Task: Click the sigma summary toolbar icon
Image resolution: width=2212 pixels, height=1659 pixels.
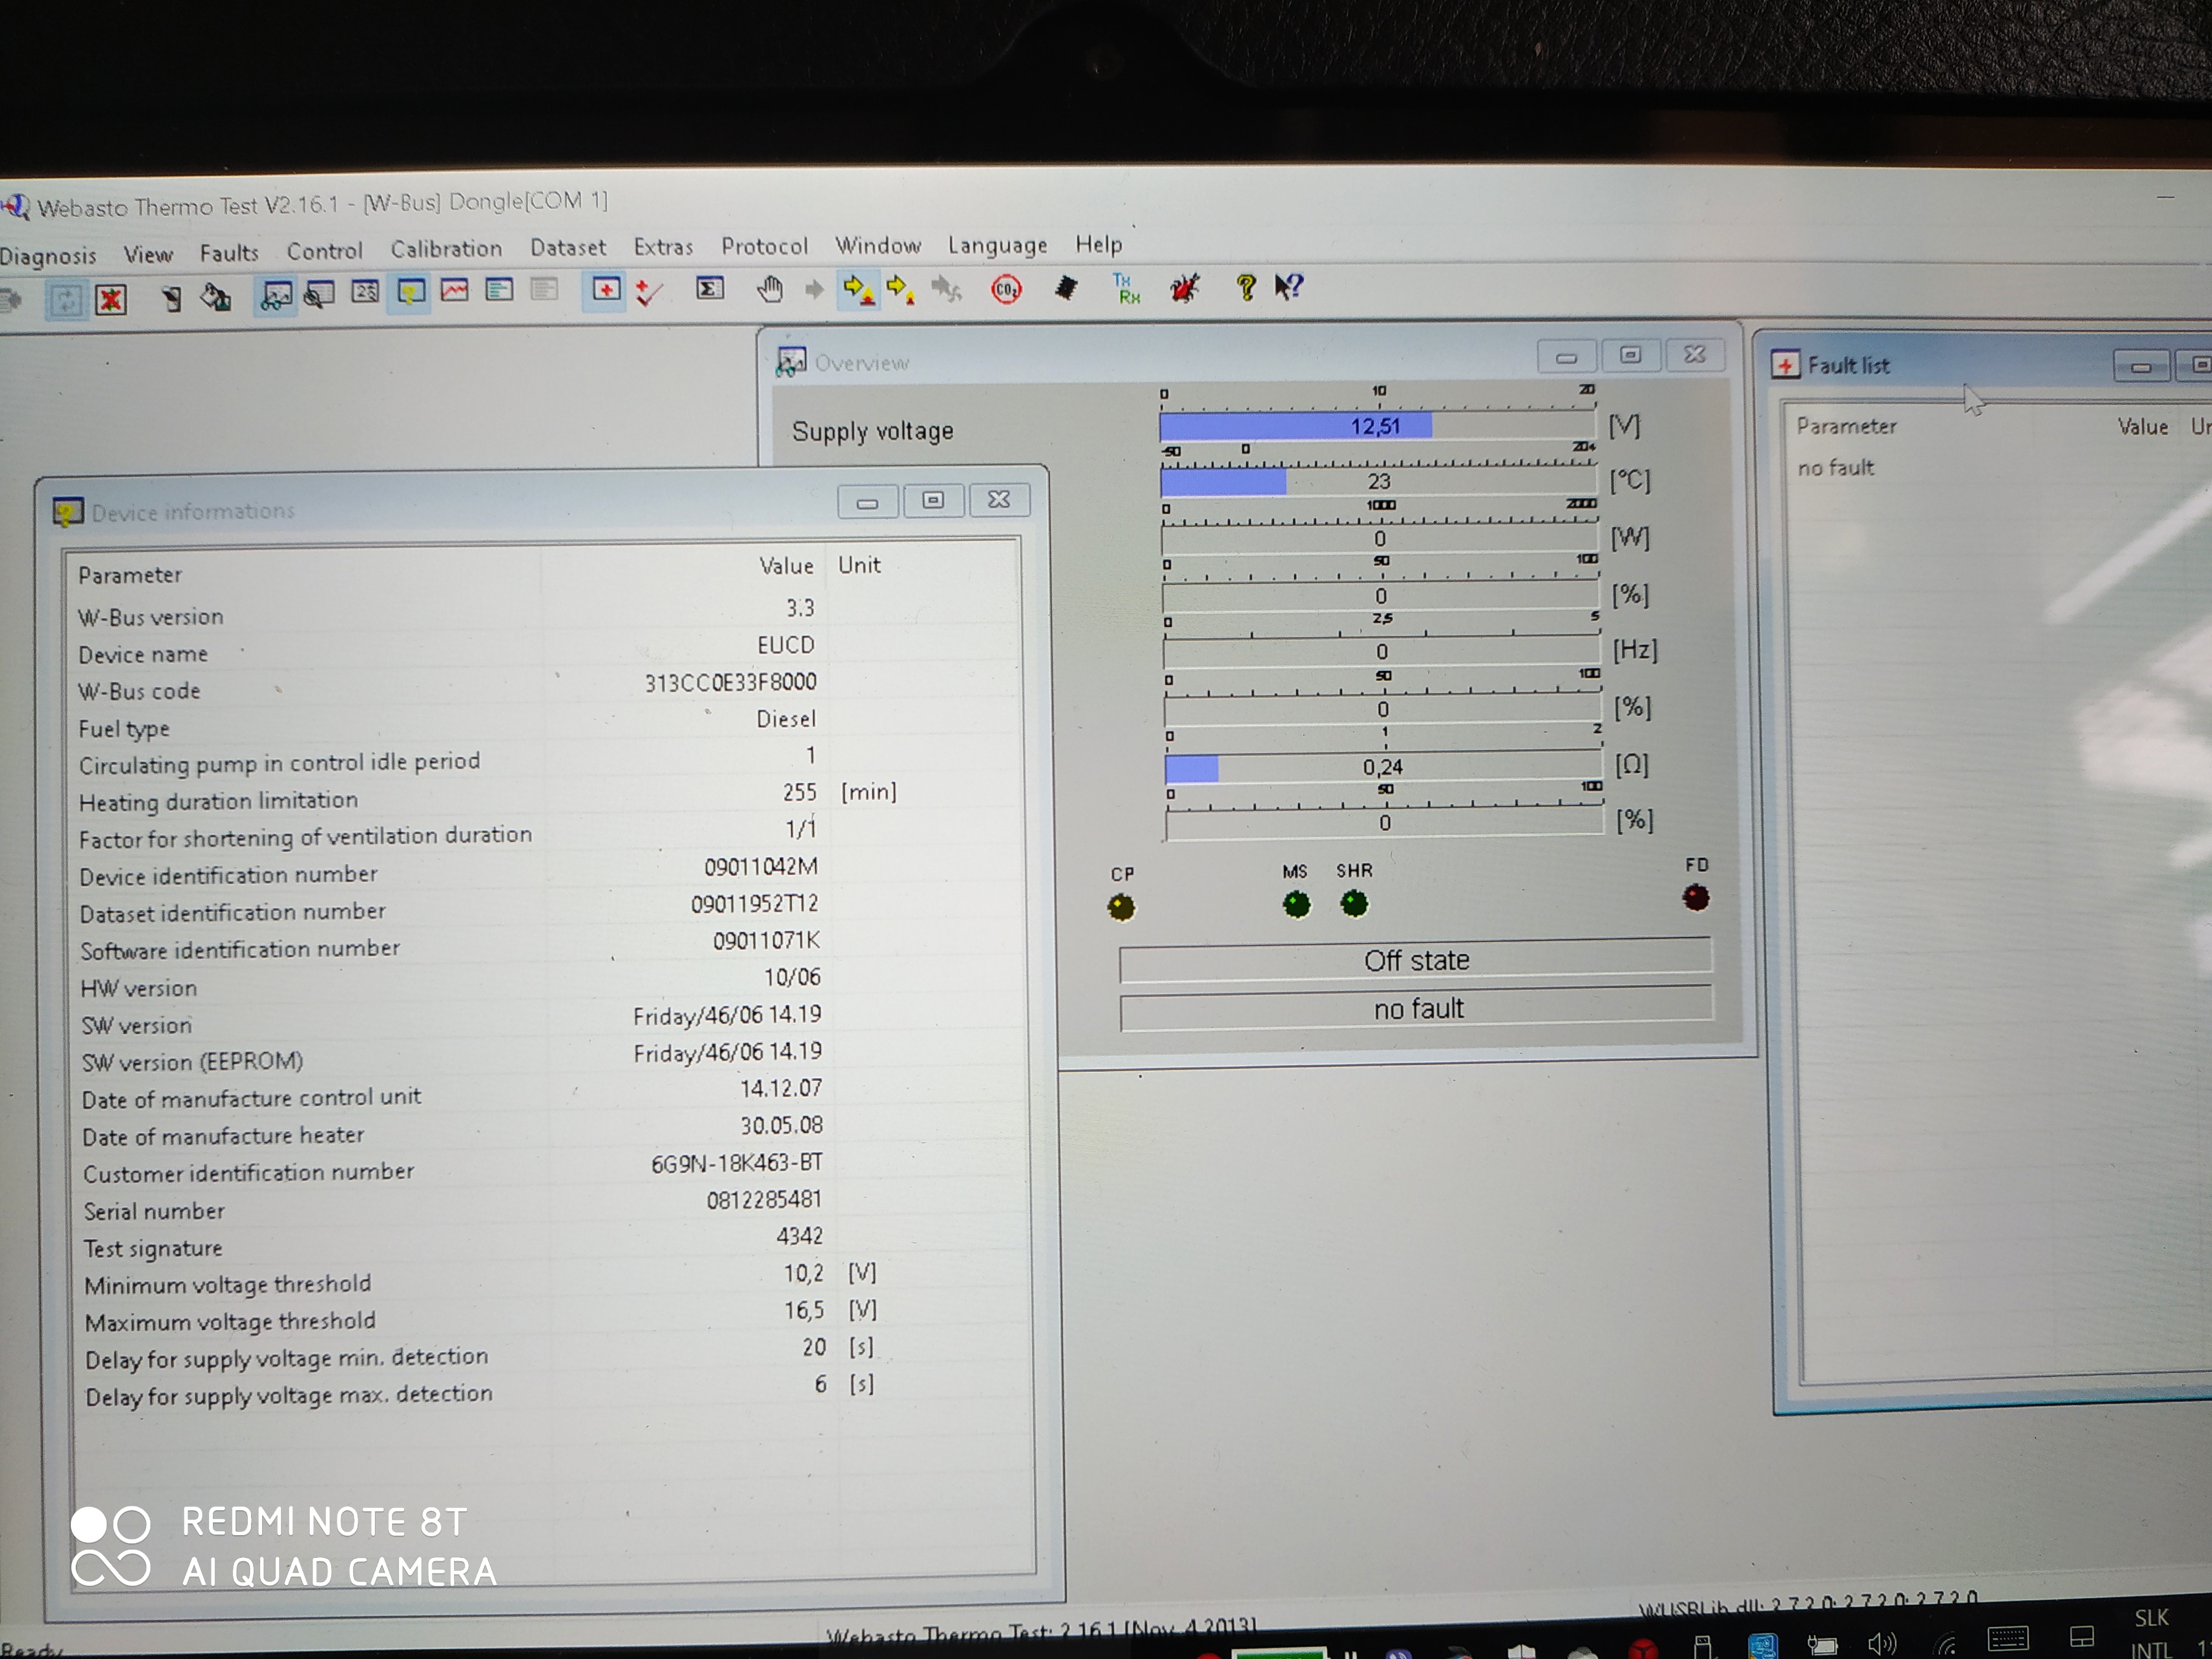Action: tap(709, 290)
